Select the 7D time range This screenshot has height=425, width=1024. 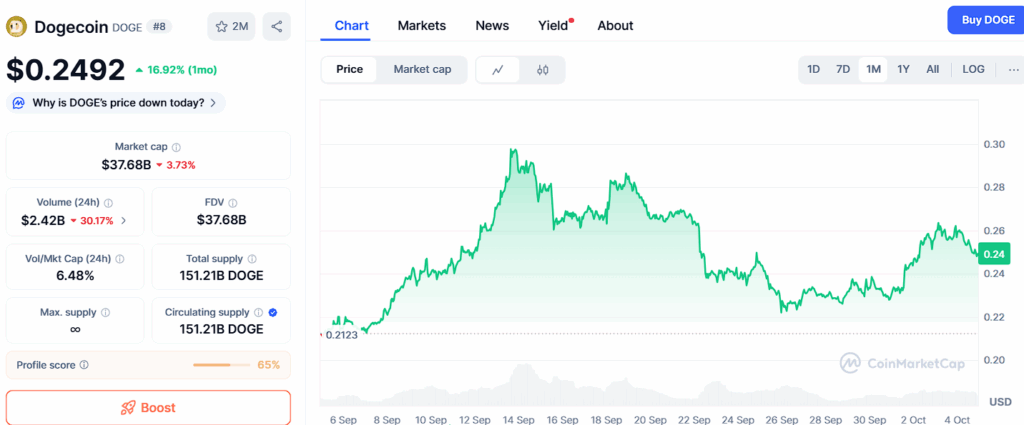(x=843, y=69)
